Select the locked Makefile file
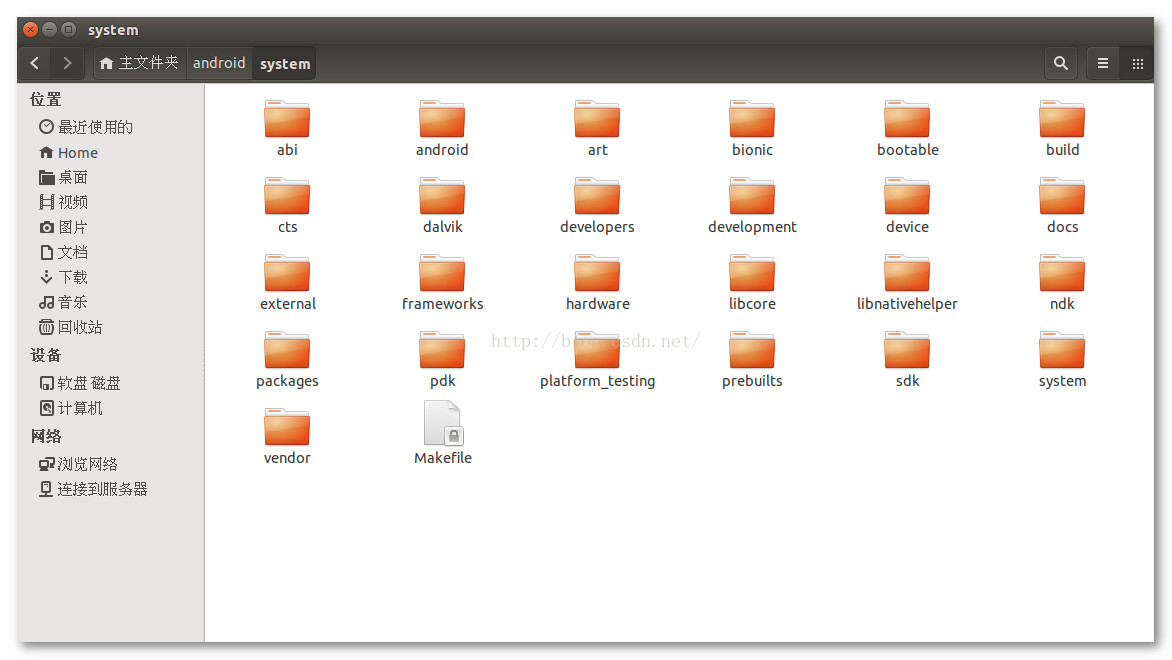This screenshot has width=1172, height=660. click(x=442, y=434)
